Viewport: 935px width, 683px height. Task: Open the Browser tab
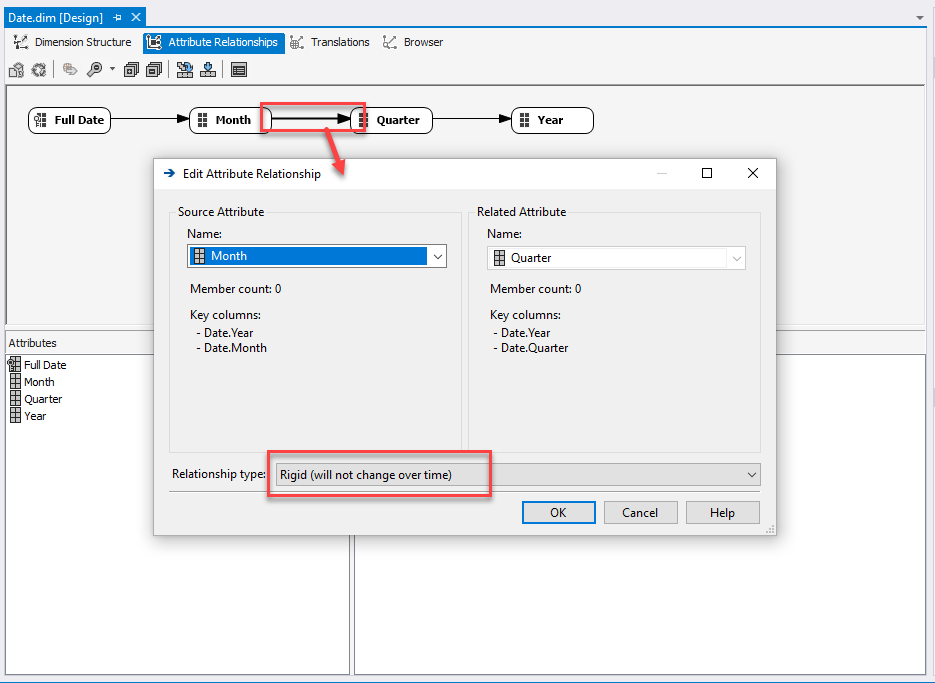coord(413,42)
